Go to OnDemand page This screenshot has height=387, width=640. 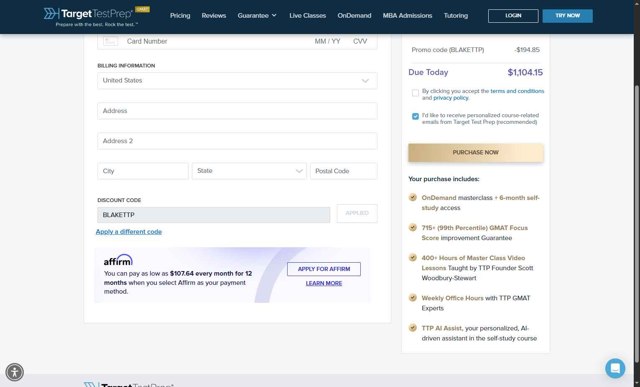tap(354, 16)
